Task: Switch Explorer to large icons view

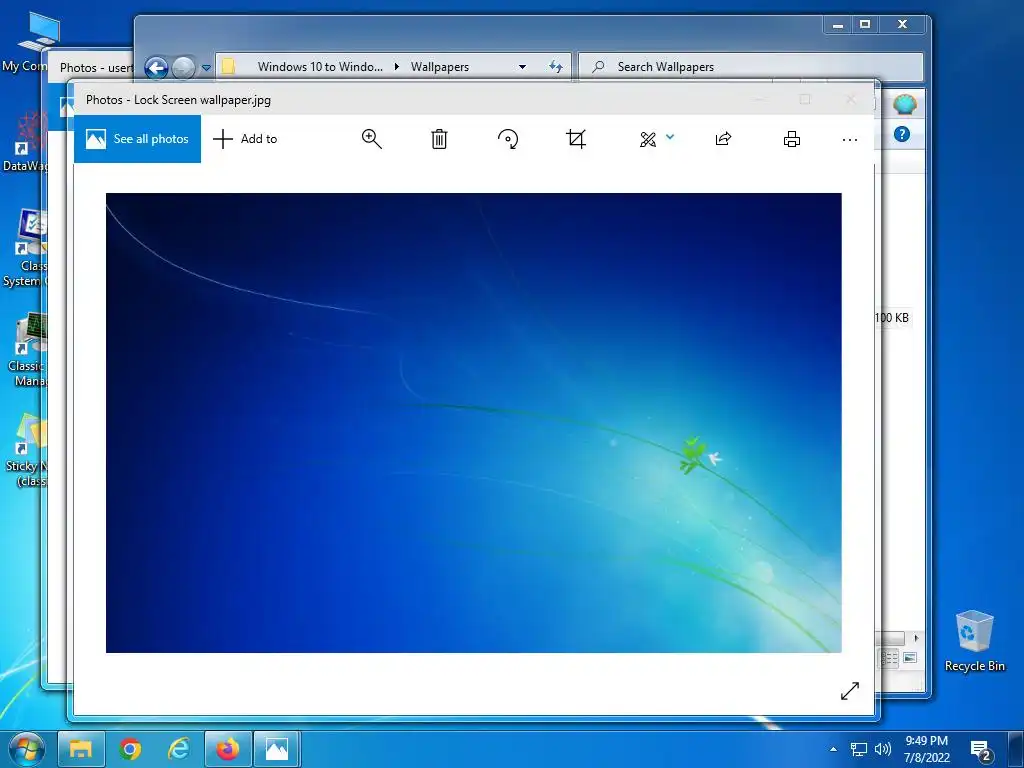Action: pyautogui.click(x=910, y=658)
